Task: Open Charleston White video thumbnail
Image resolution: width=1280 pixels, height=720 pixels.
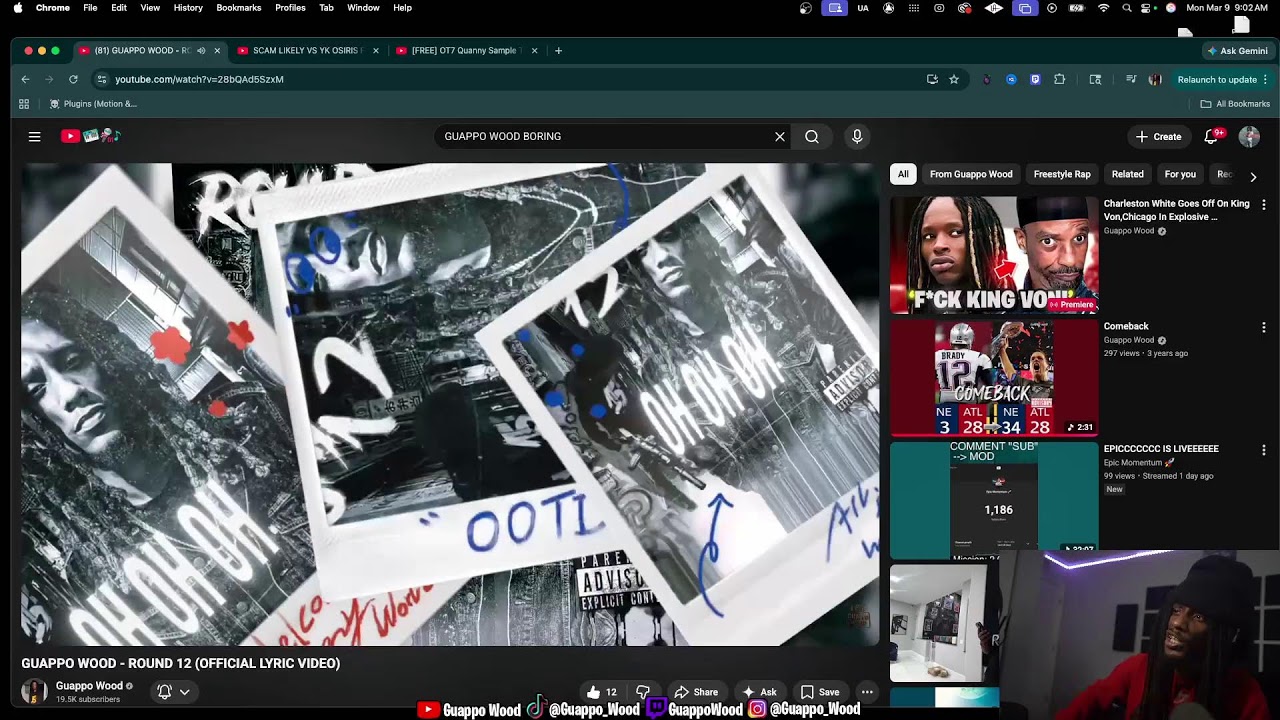Action: (994, 255)
